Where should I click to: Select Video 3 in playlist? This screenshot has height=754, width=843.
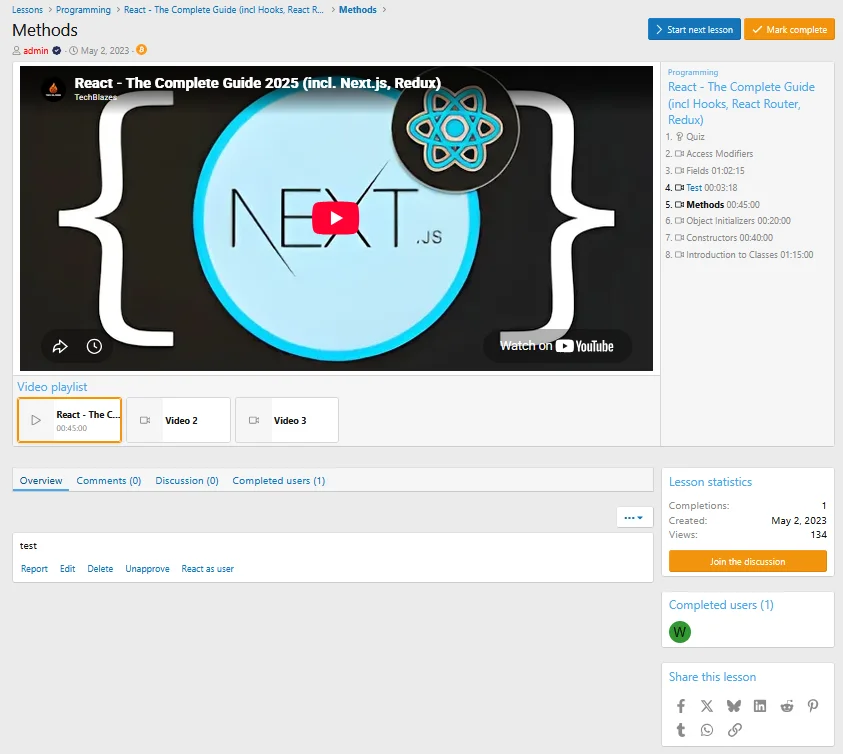[x=287, y=420]
